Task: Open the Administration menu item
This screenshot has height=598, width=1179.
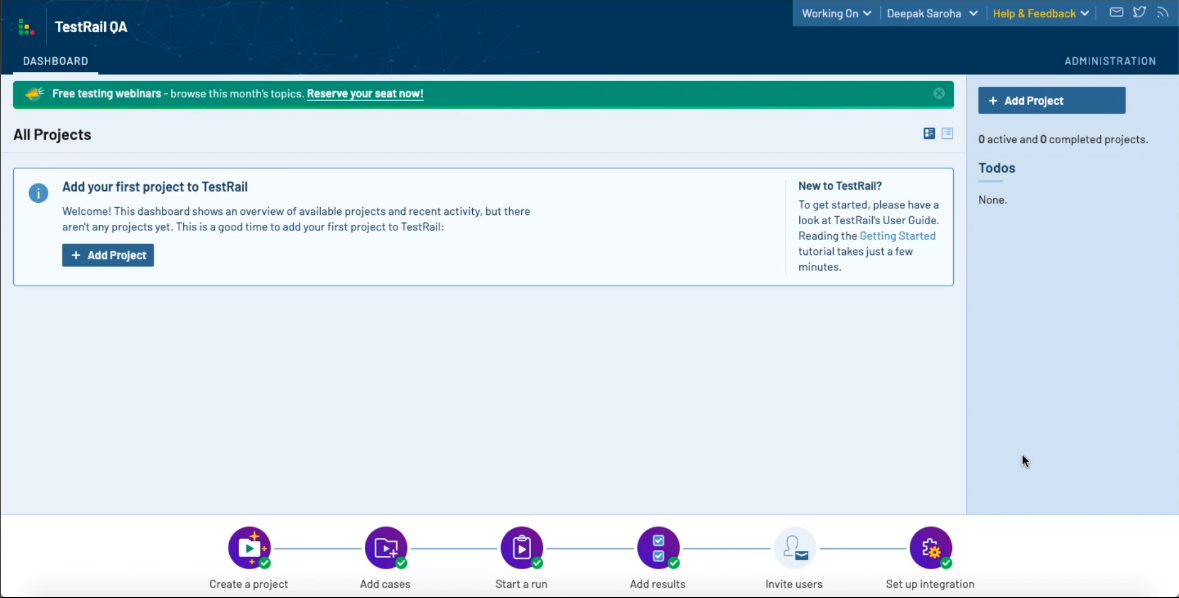Action: pos(1110,61)
